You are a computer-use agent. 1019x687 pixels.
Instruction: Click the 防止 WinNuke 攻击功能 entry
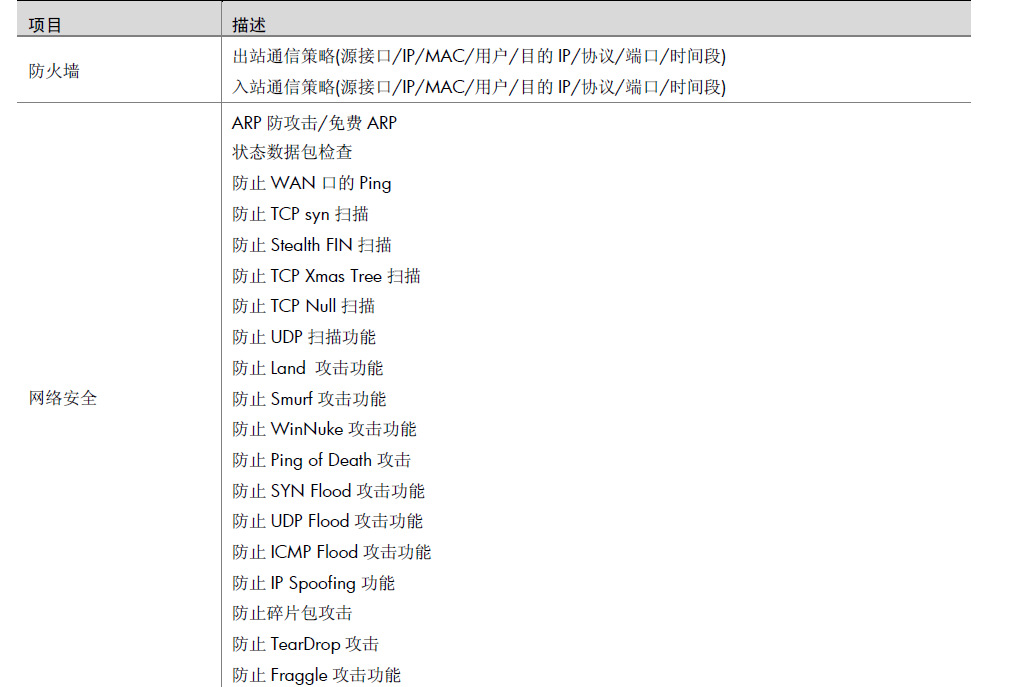pyautogui.click(x=324, y=429)
